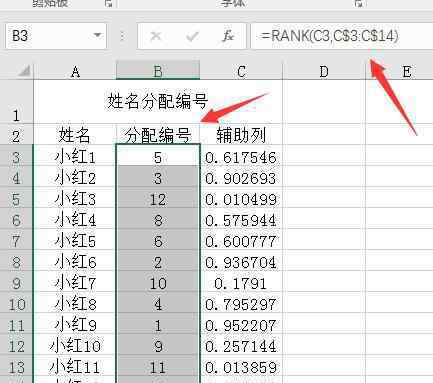433x383 pixels.
Task: Select cell 小红9
Action: [75, 323]
